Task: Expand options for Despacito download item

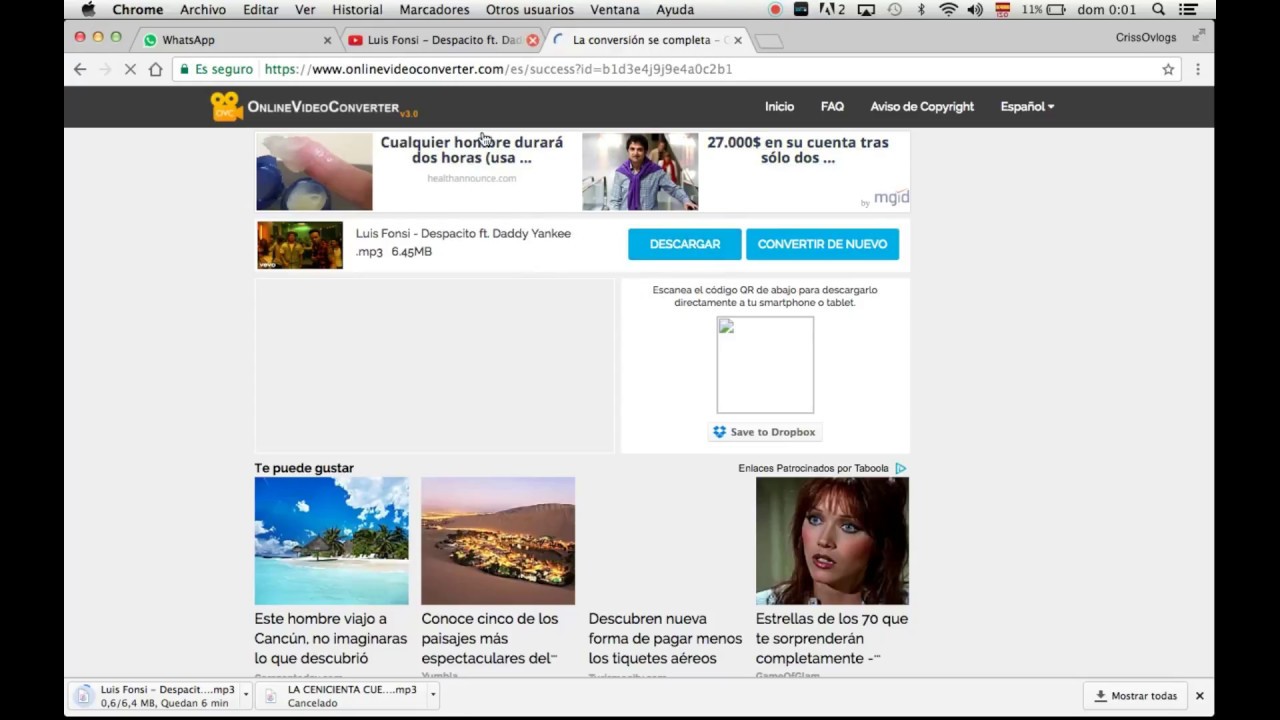Action: tap(245, 695)
